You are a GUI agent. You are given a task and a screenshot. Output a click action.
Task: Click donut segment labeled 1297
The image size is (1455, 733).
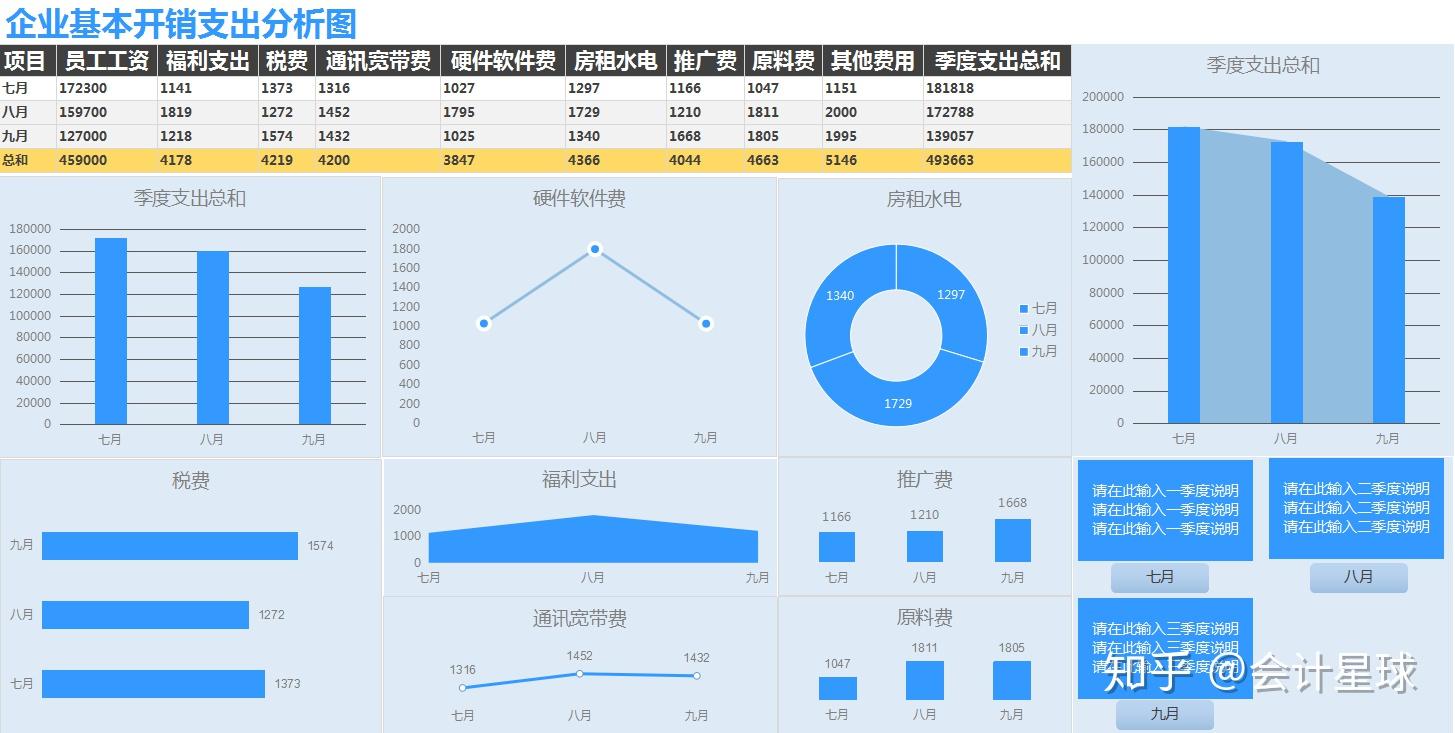(951, 294)
